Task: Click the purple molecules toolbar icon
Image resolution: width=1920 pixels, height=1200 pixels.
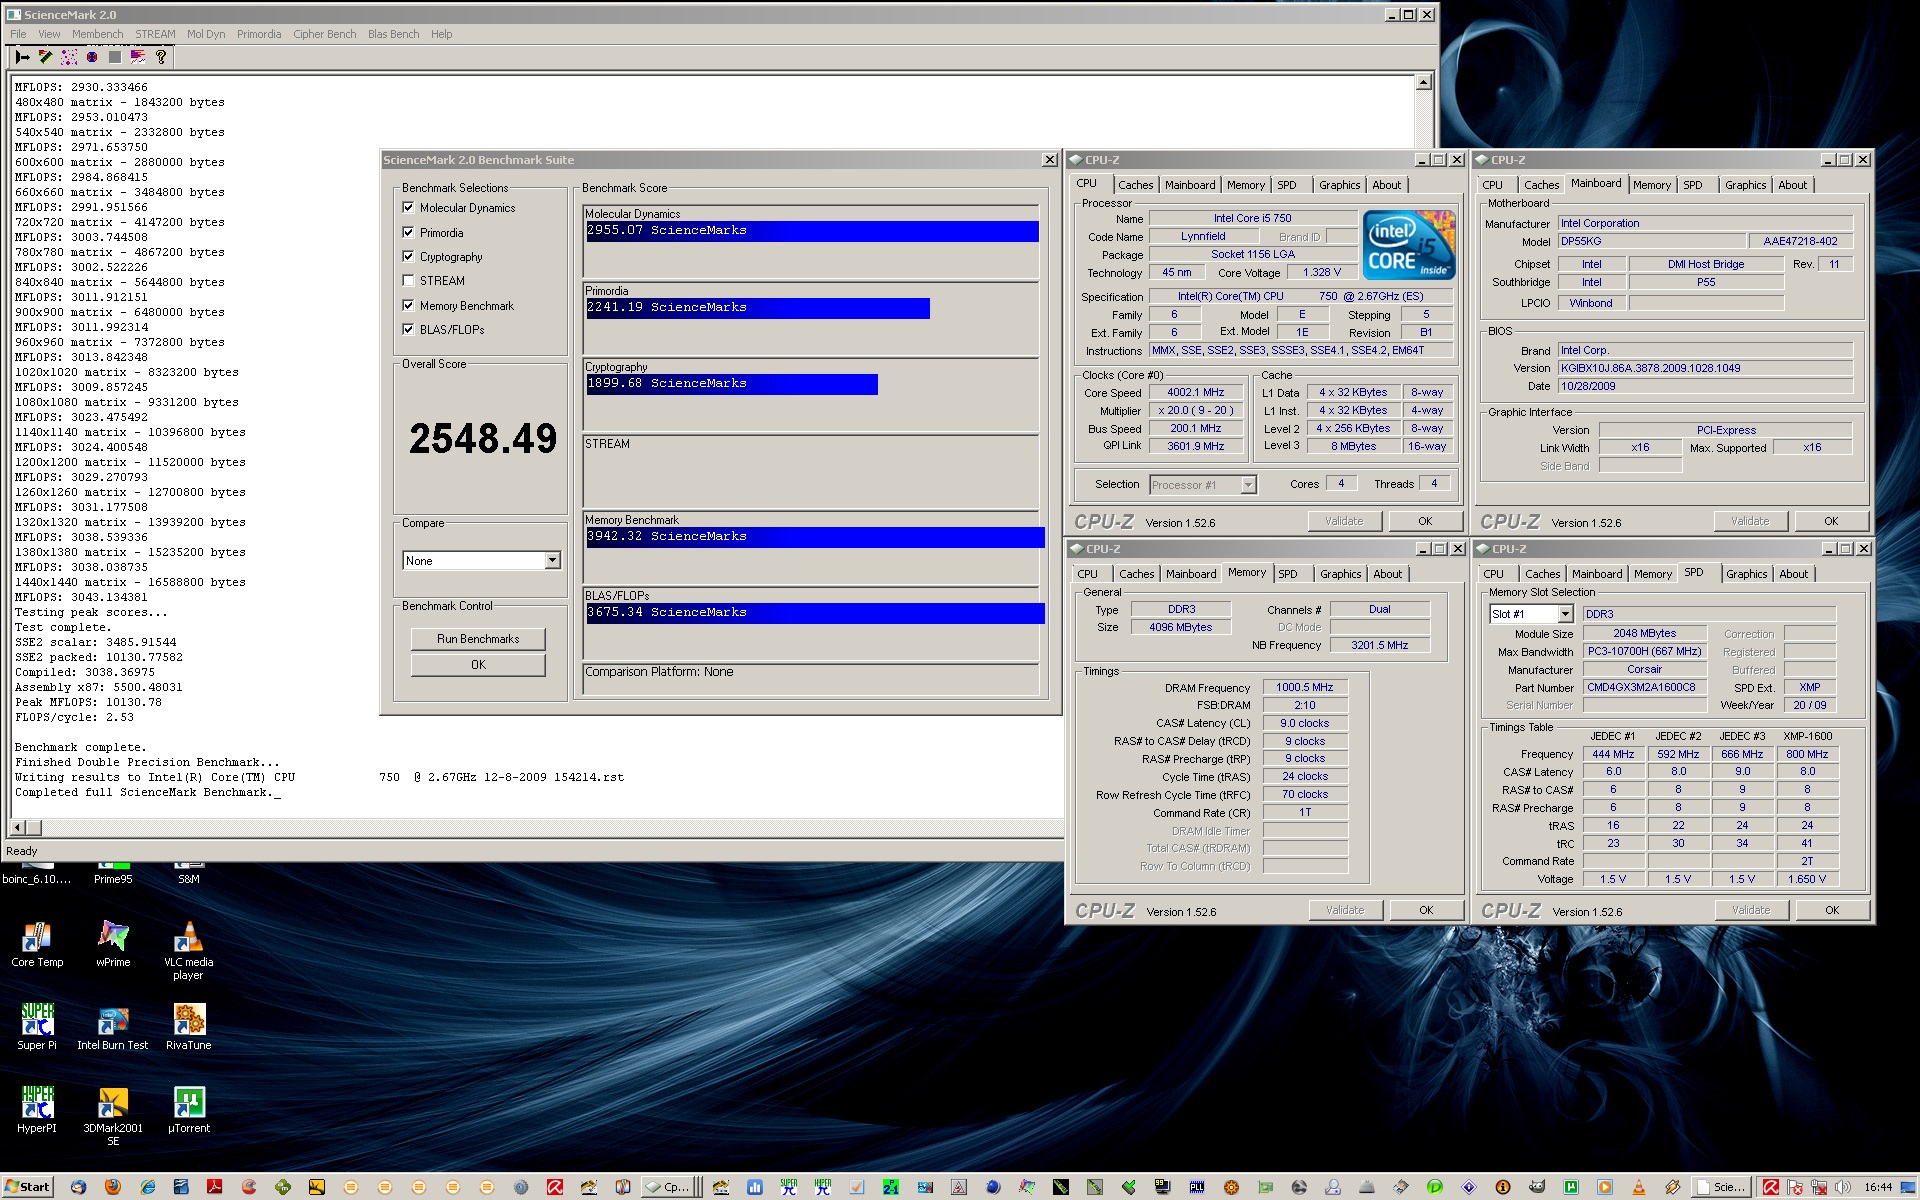Action: tap(69, 57)
